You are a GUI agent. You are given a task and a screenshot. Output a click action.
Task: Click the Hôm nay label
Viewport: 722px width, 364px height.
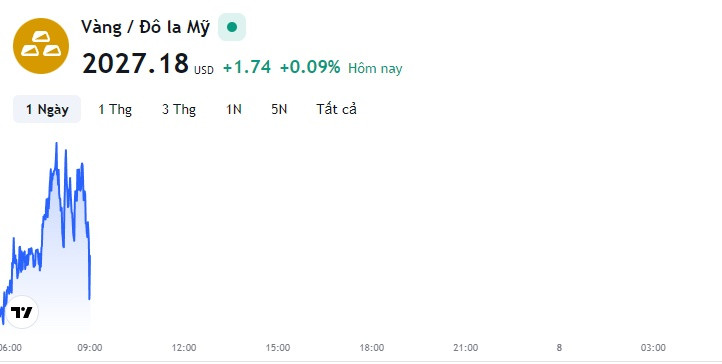pos(375,69)
